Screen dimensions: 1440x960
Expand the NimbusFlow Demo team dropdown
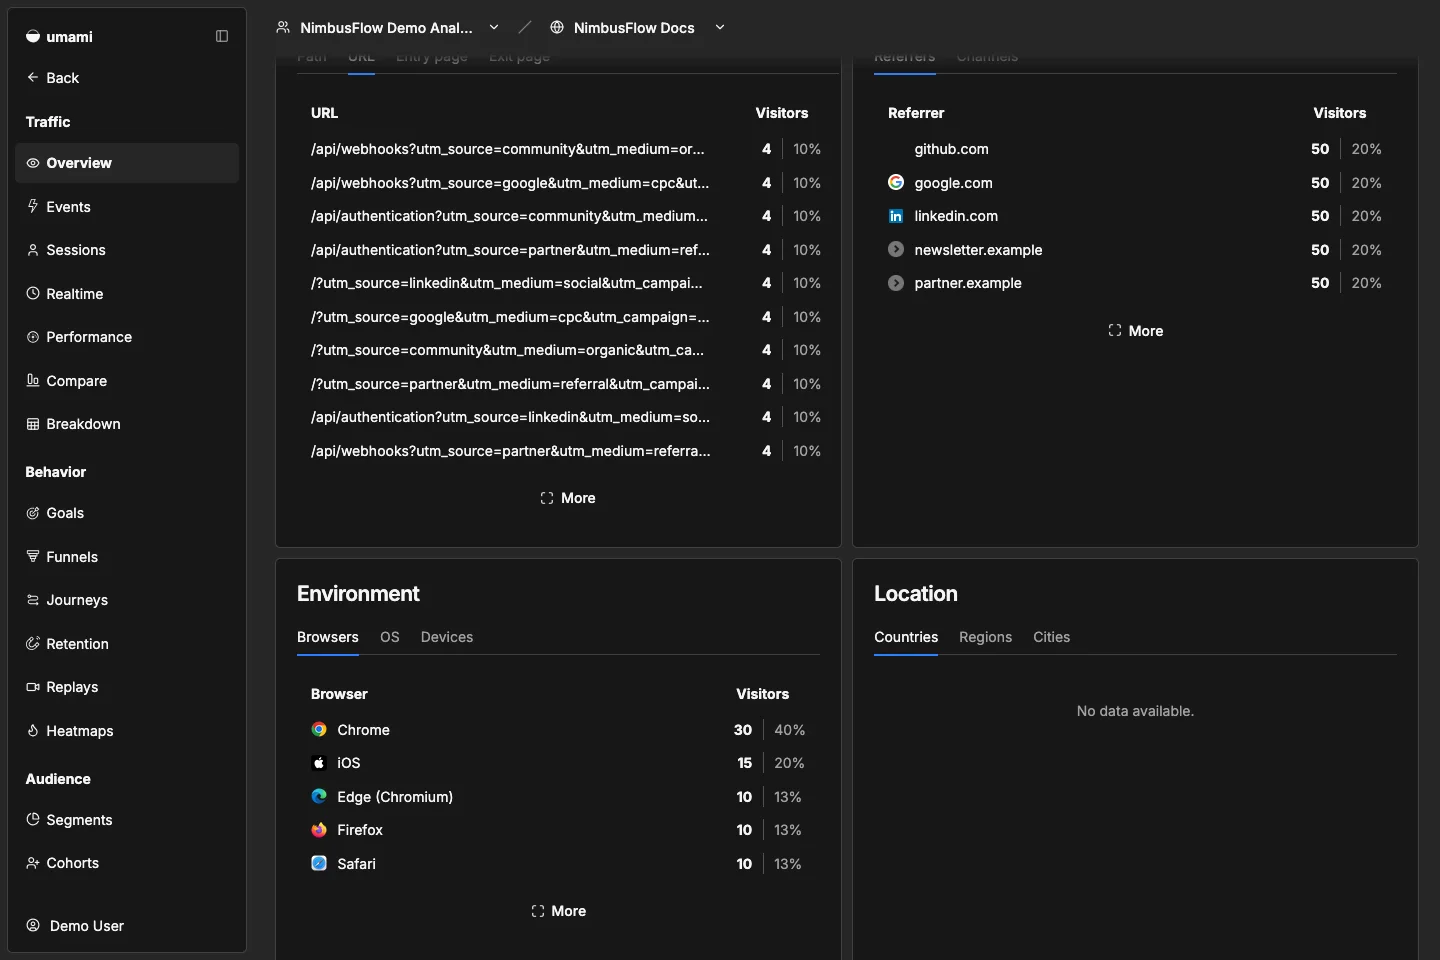(494, 27)
